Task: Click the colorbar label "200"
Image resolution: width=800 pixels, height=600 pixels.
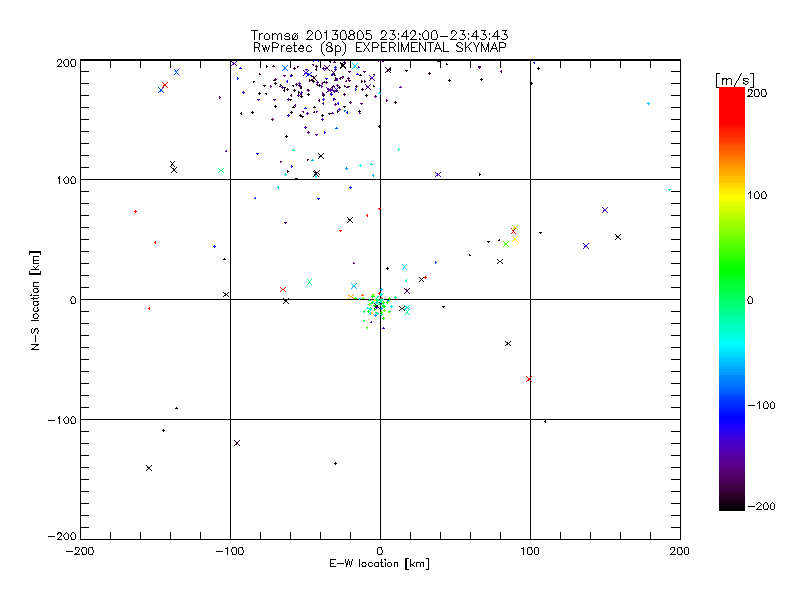Action: click(x=757, y=93)
